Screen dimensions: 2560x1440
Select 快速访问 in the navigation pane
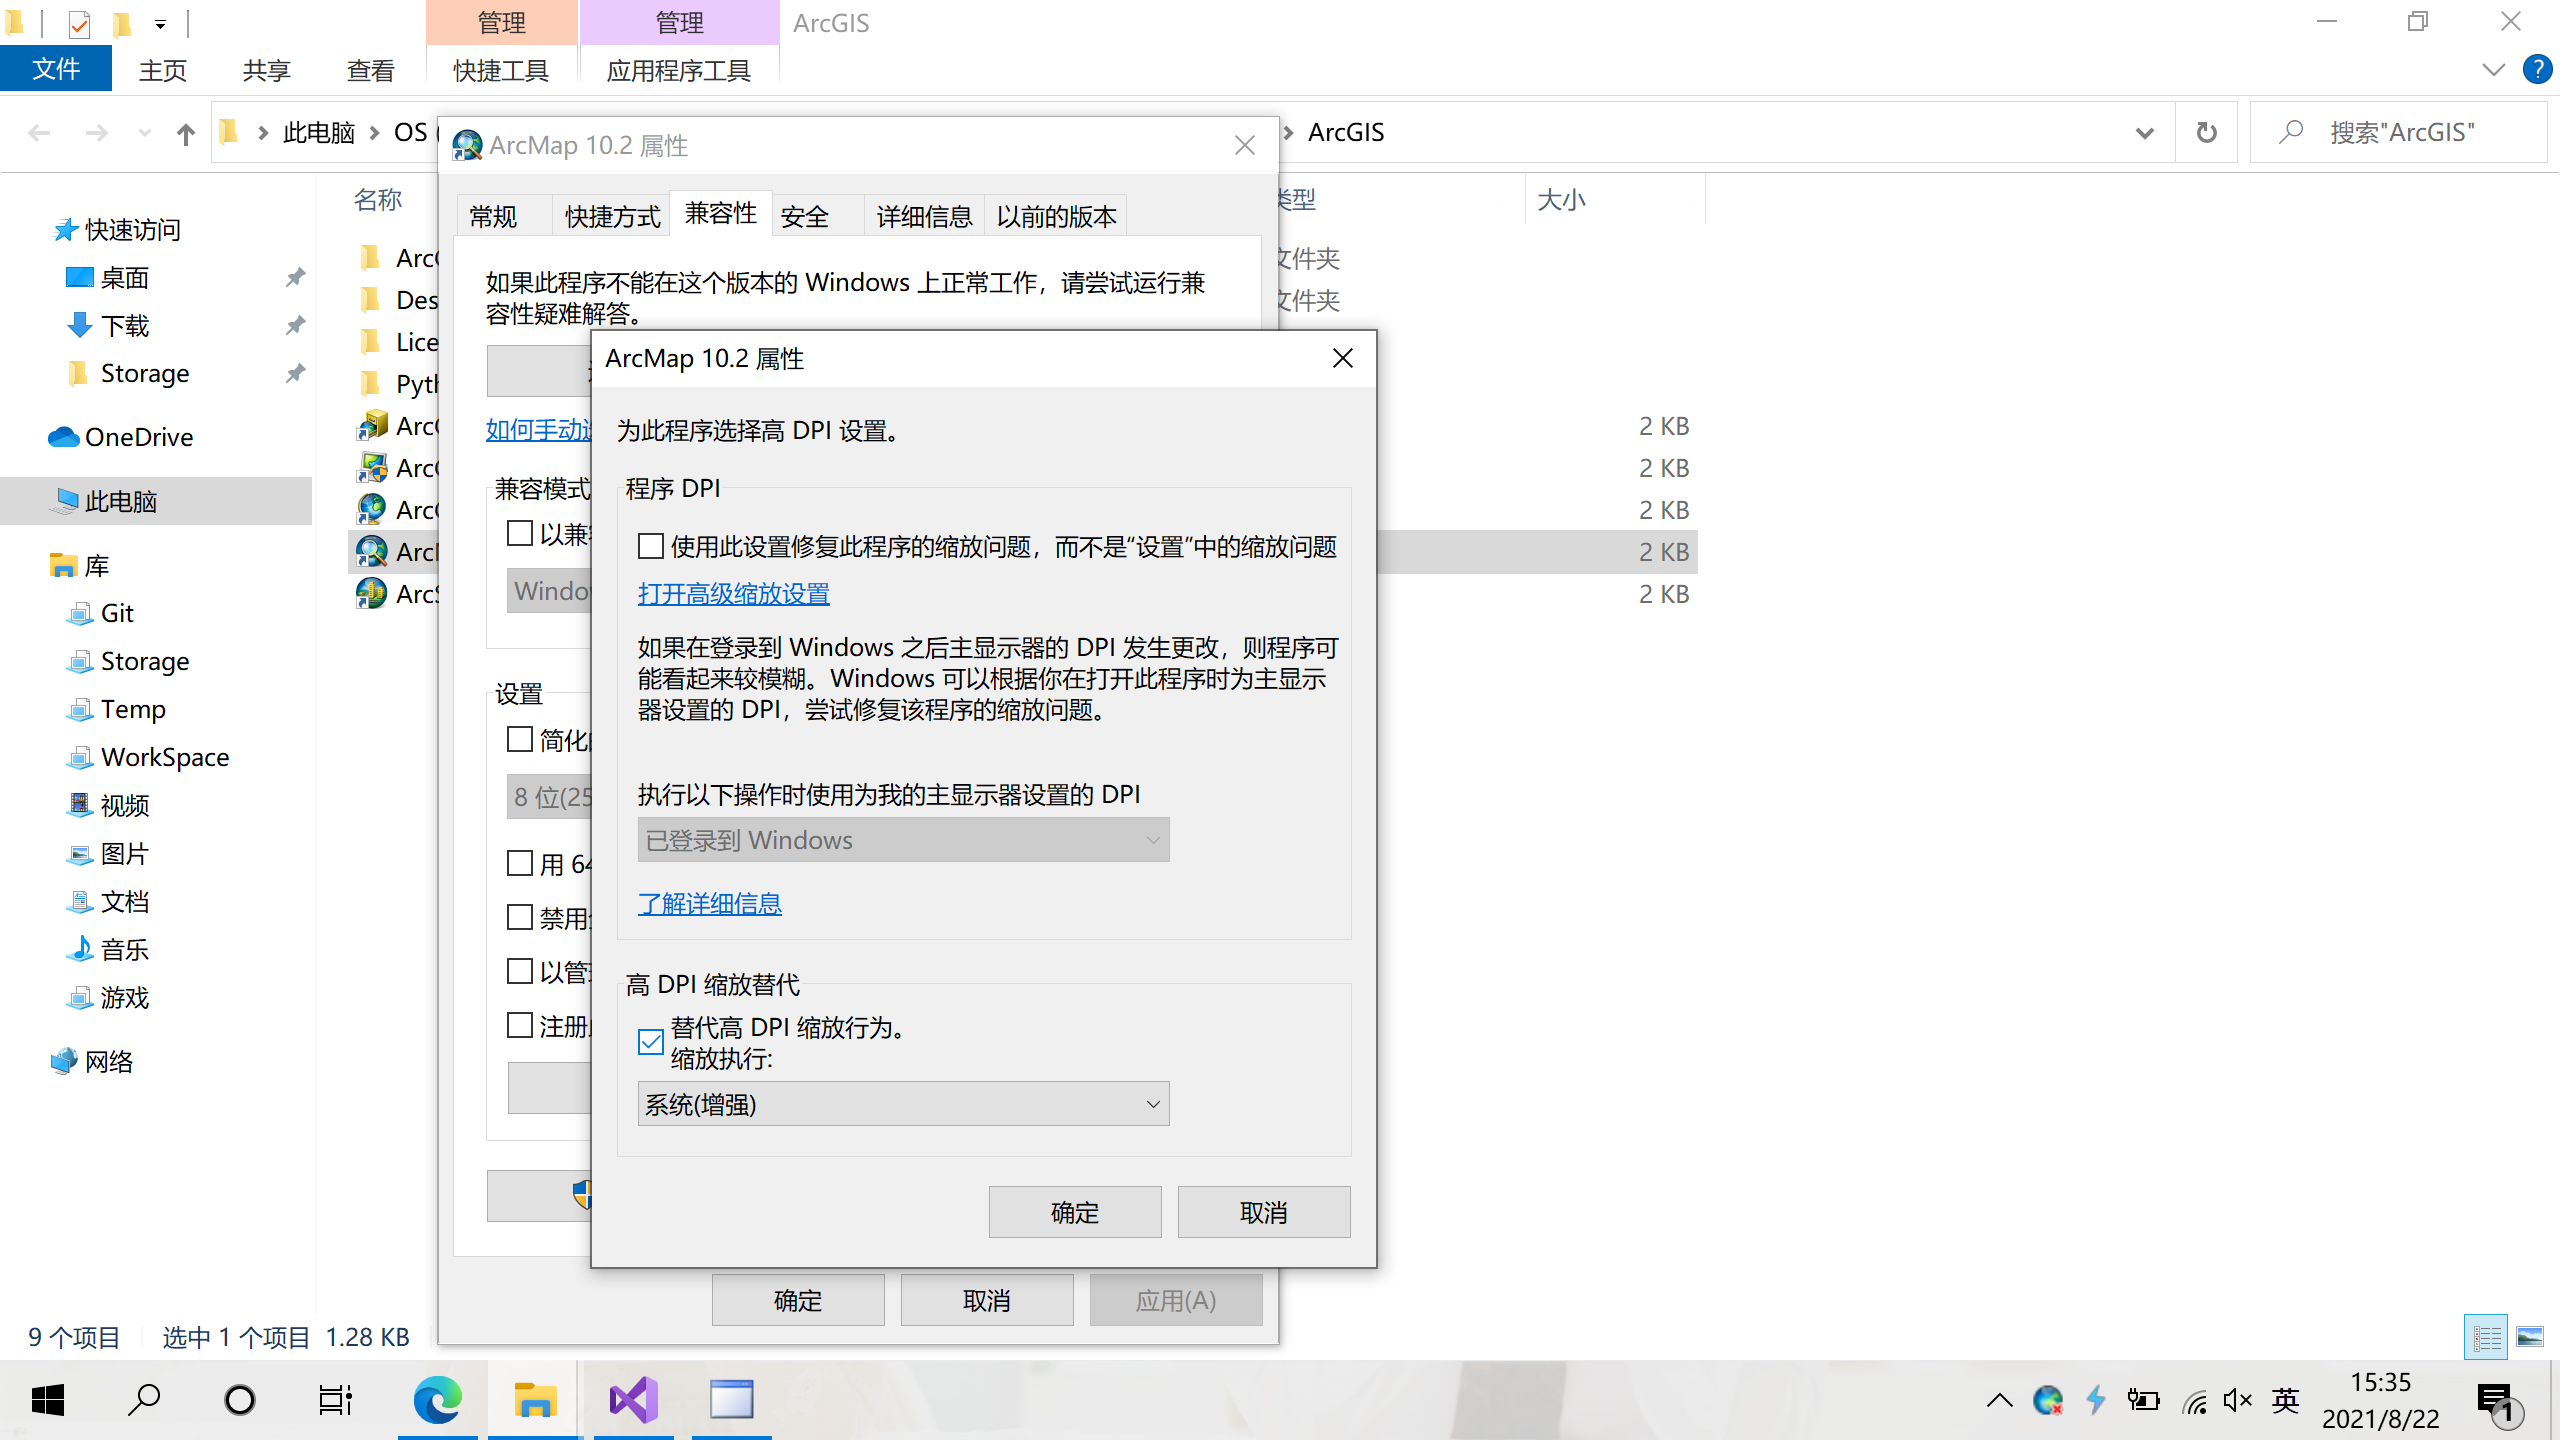(133, 229)
